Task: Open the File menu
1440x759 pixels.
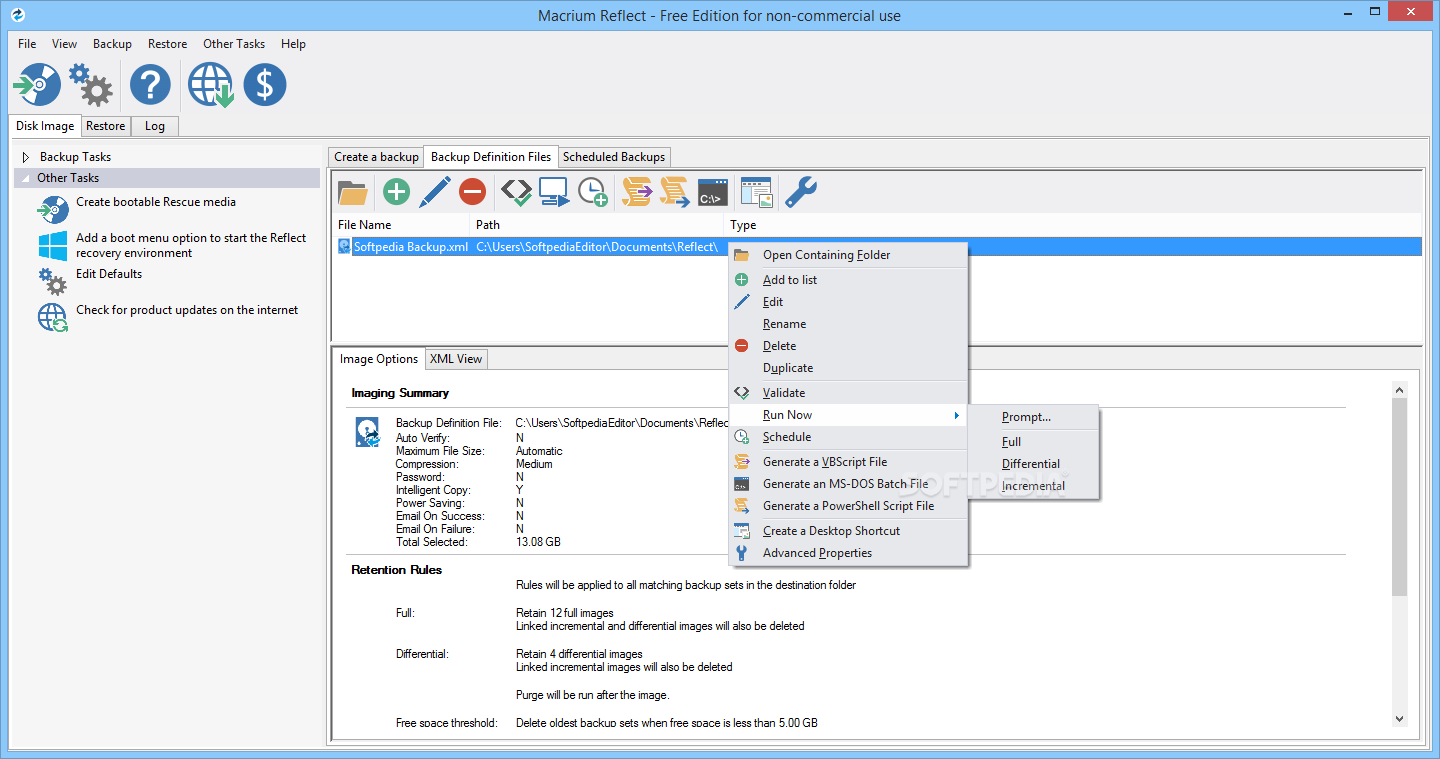Action: [27, 44]
